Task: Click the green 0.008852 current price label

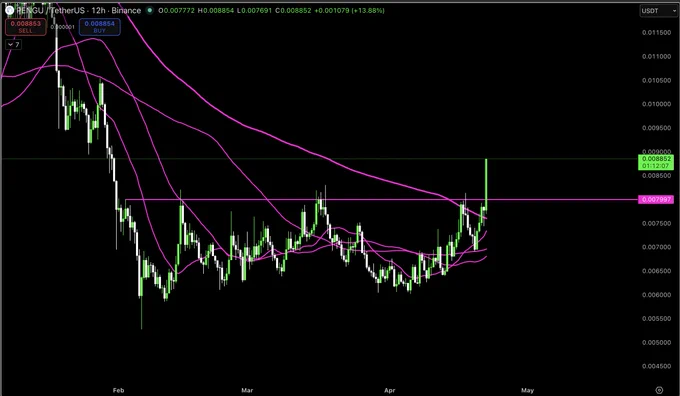Action: pos(655,162)
